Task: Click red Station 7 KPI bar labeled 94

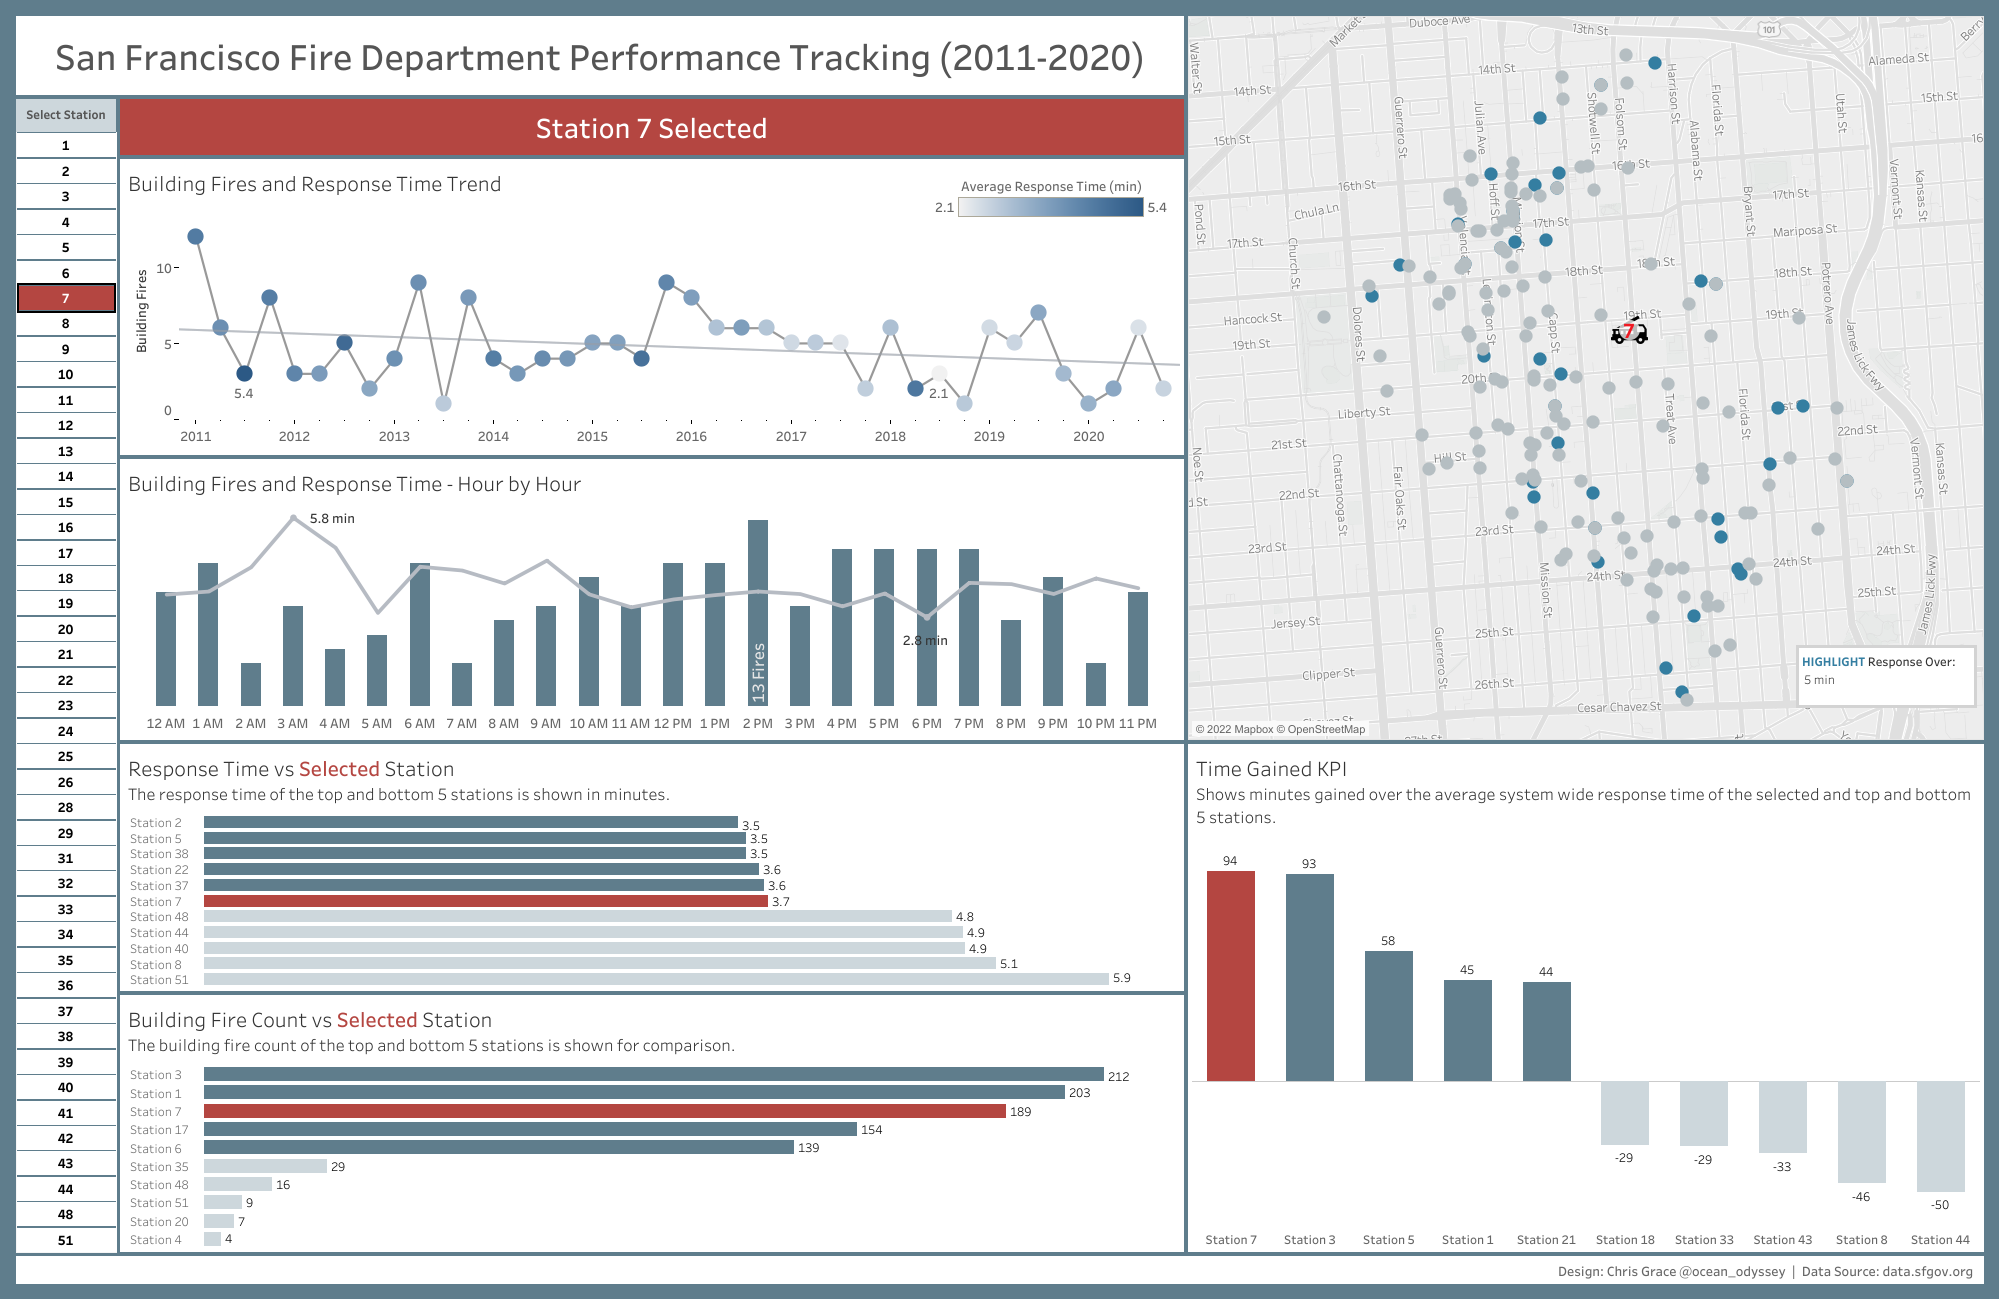Action: click(1230, 976)
